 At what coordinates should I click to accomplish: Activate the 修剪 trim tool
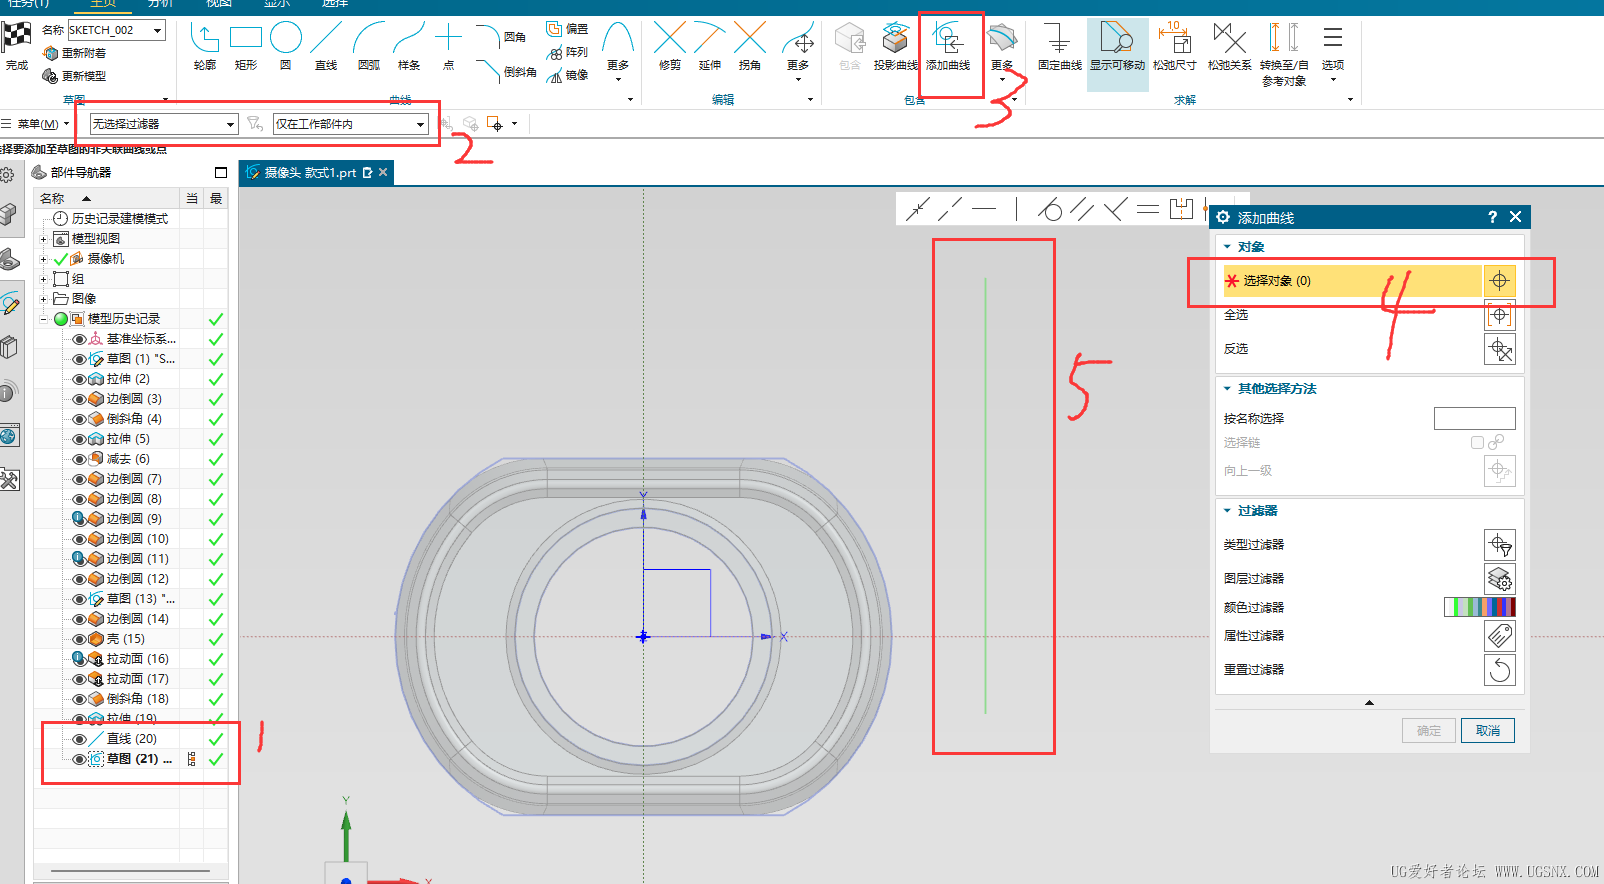tap(670, 39)
